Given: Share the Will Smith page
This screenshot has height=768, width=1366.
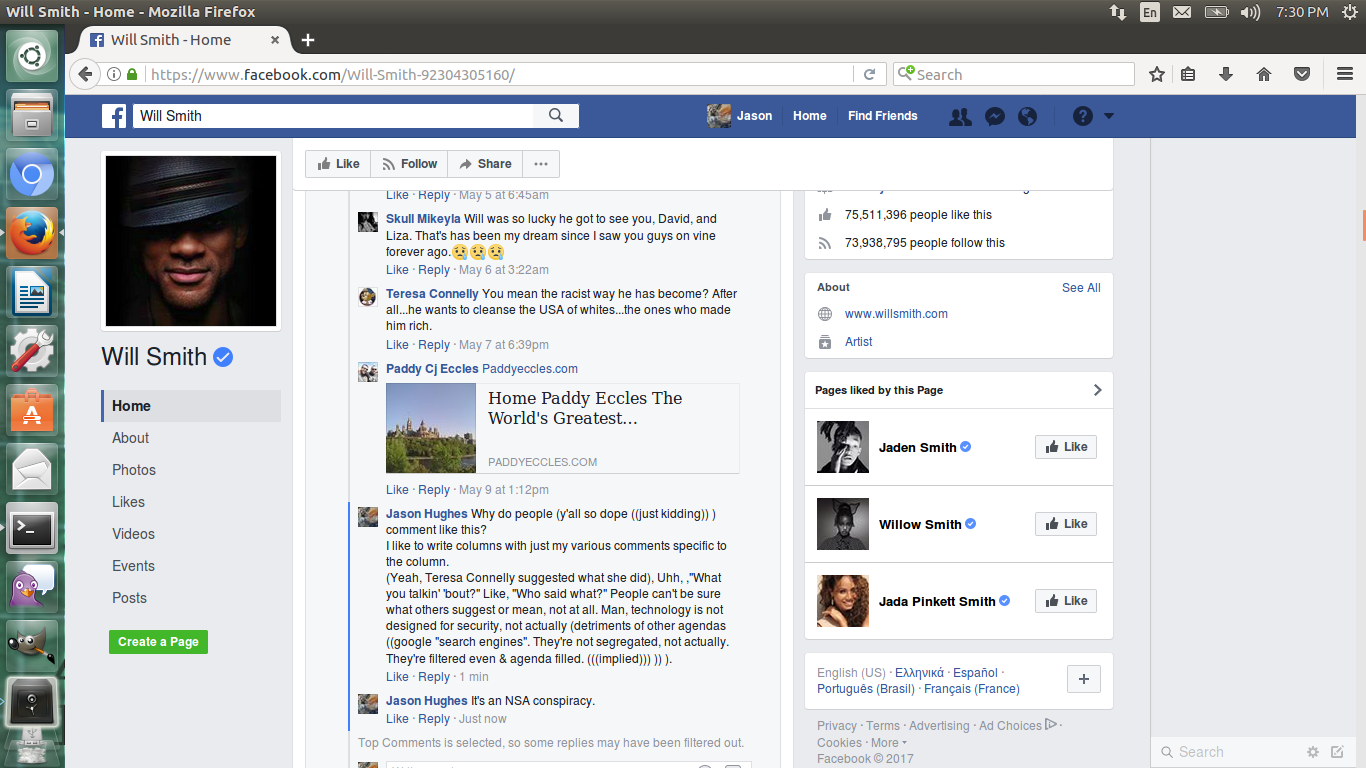Looking at the screenshot, I should [485, 164].
